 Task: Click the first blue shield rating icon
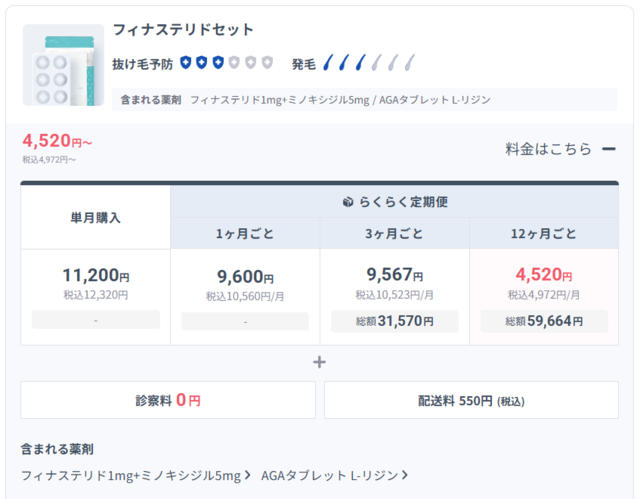[x=186, y=63]
